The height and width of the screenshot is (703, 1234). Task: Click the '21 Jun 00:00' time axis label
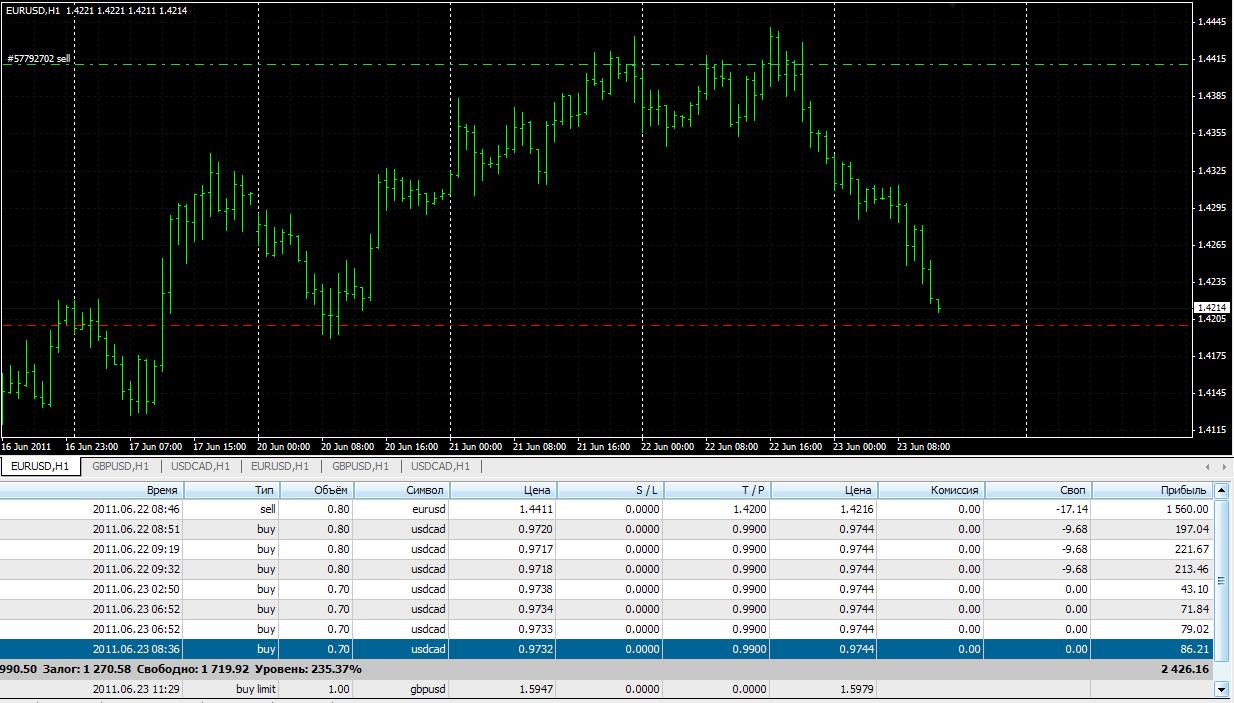476,447
